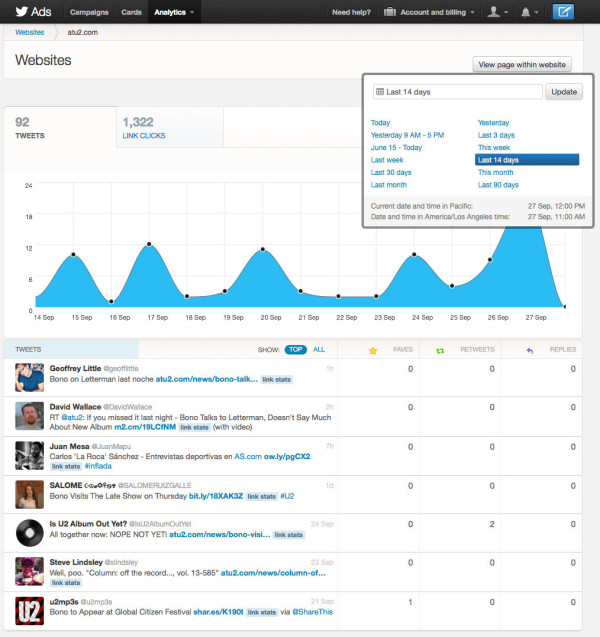Click @atu2 mention in David Wallace tweet
The width and height of the screenshot is (600, 637).
(x=72, y=417)
